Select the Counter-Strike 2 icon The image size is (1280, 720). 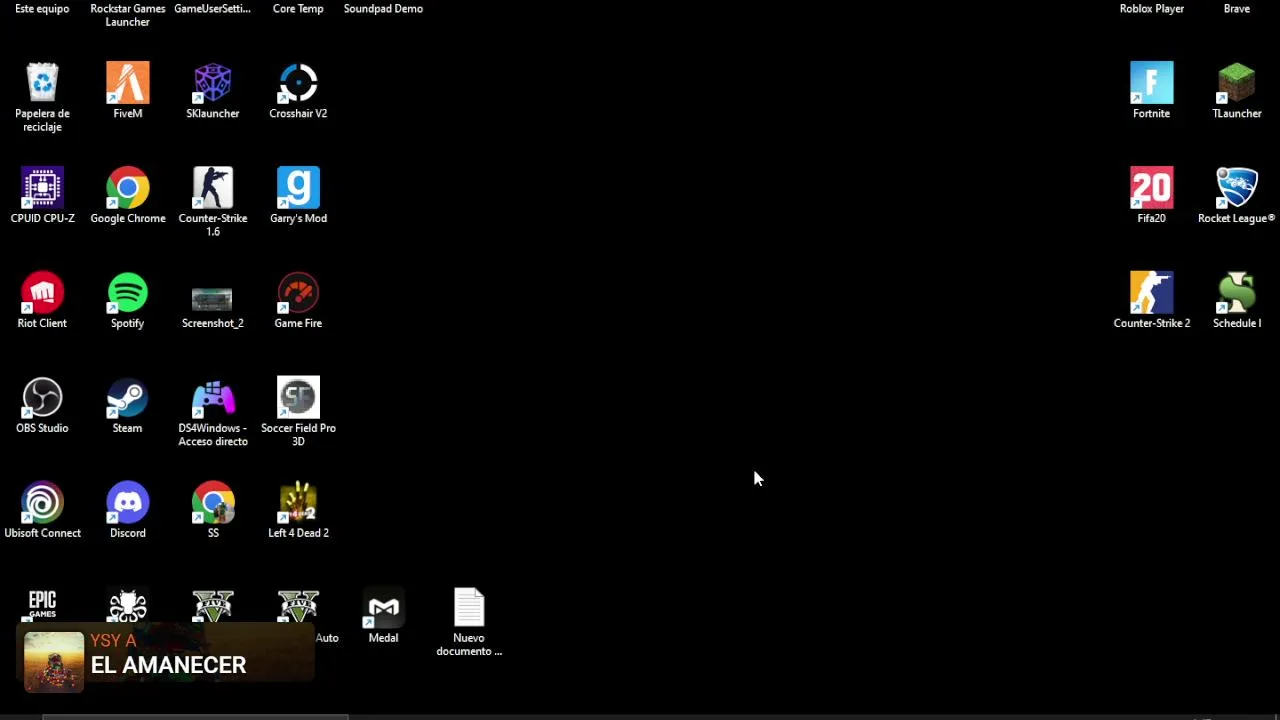(1151, 293)
